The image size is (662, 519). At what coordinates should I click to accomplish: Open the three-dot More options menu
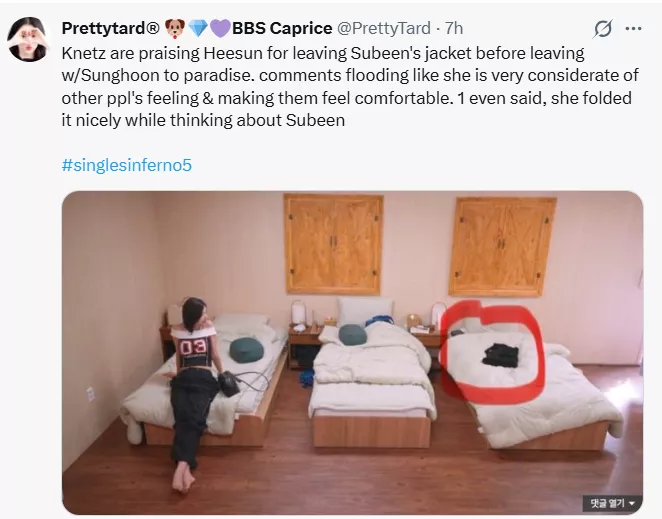[633, 28]
